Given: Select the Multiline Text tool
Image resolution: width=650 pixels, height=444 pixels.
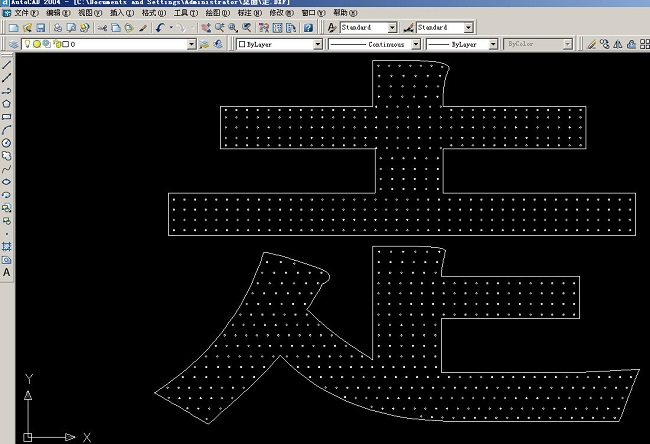Looking at the screenshot, I should [7, 271].
